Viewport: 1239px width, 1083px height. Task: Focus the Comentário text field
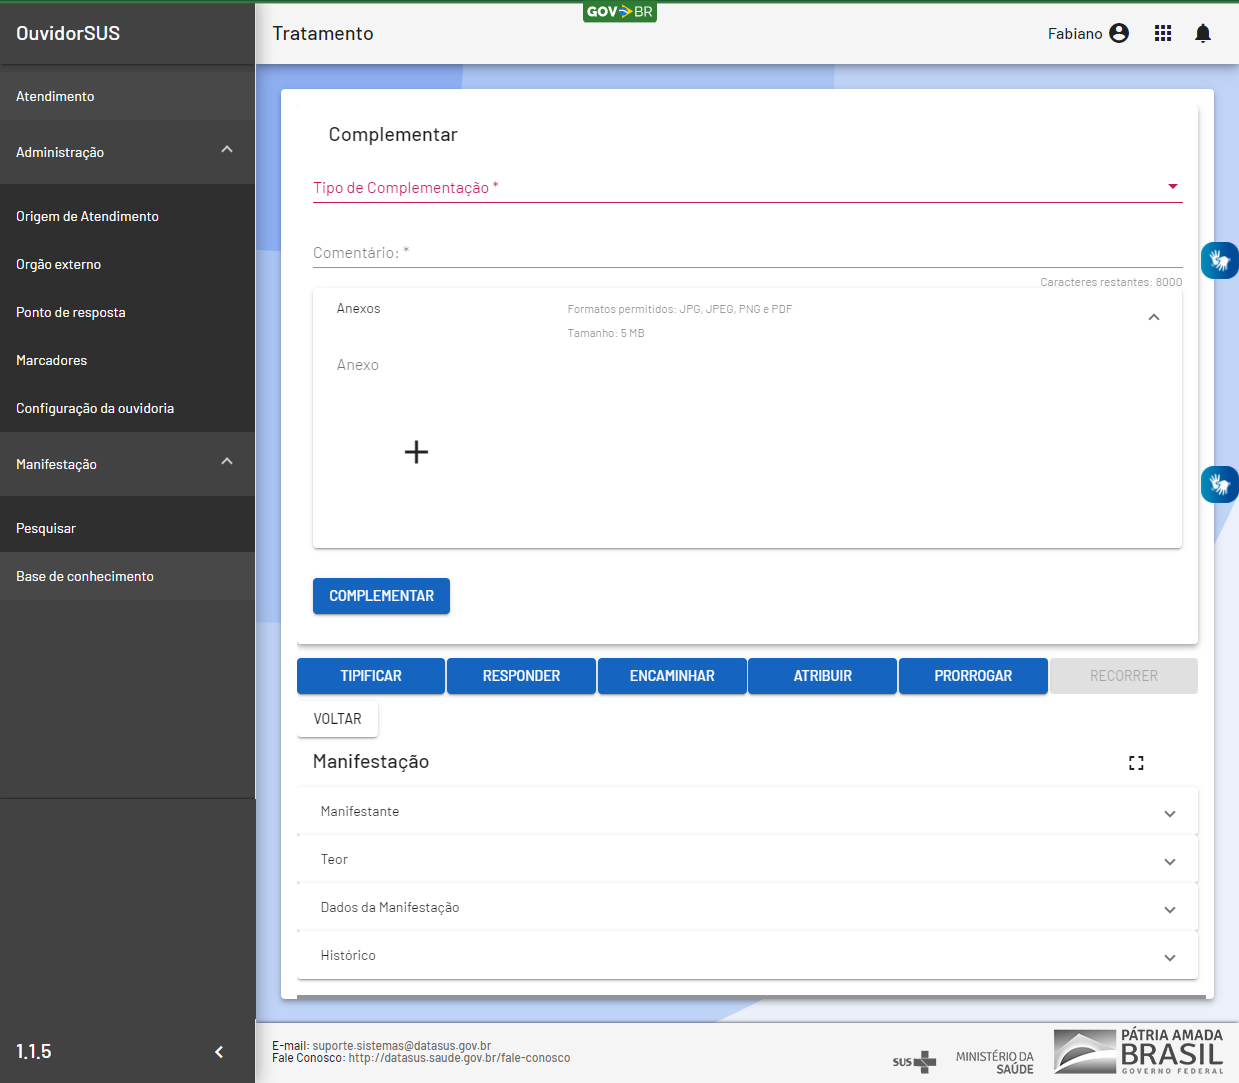pos(747,253)
